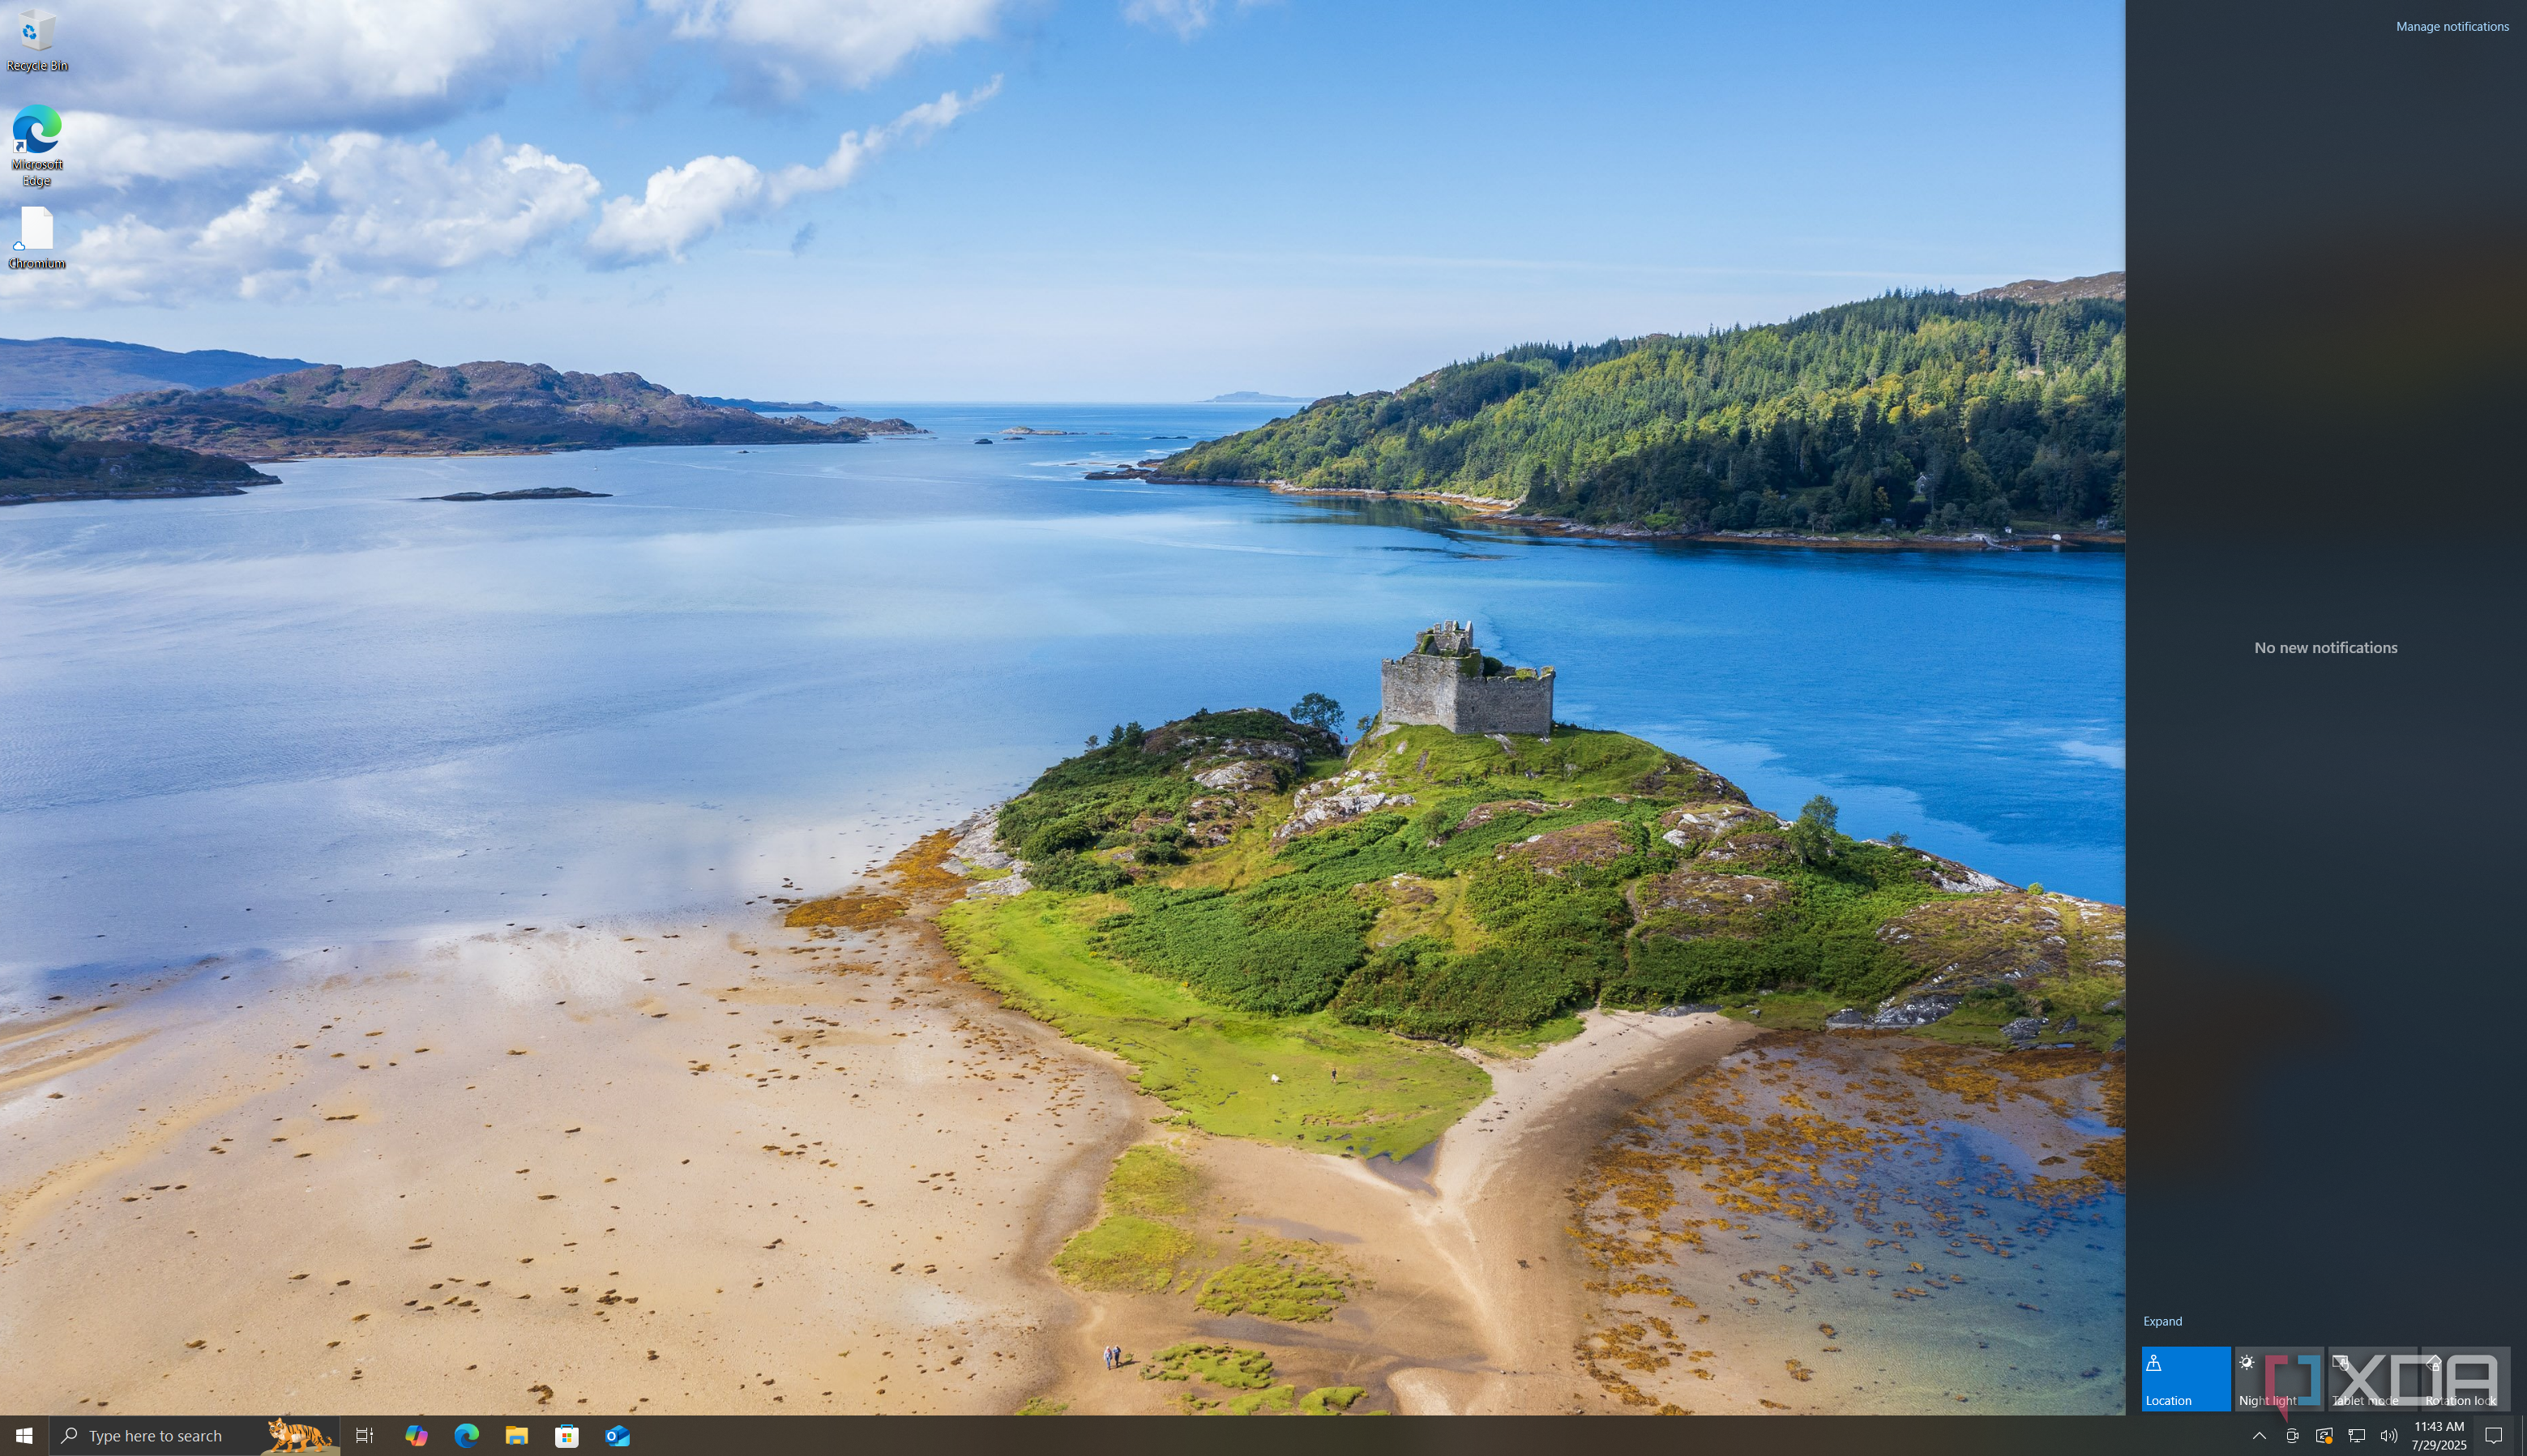Launch Copilot from the taskbar
This screenshot has height=1456, width=2527.
pyautogui.click(x=416, y=1436)
